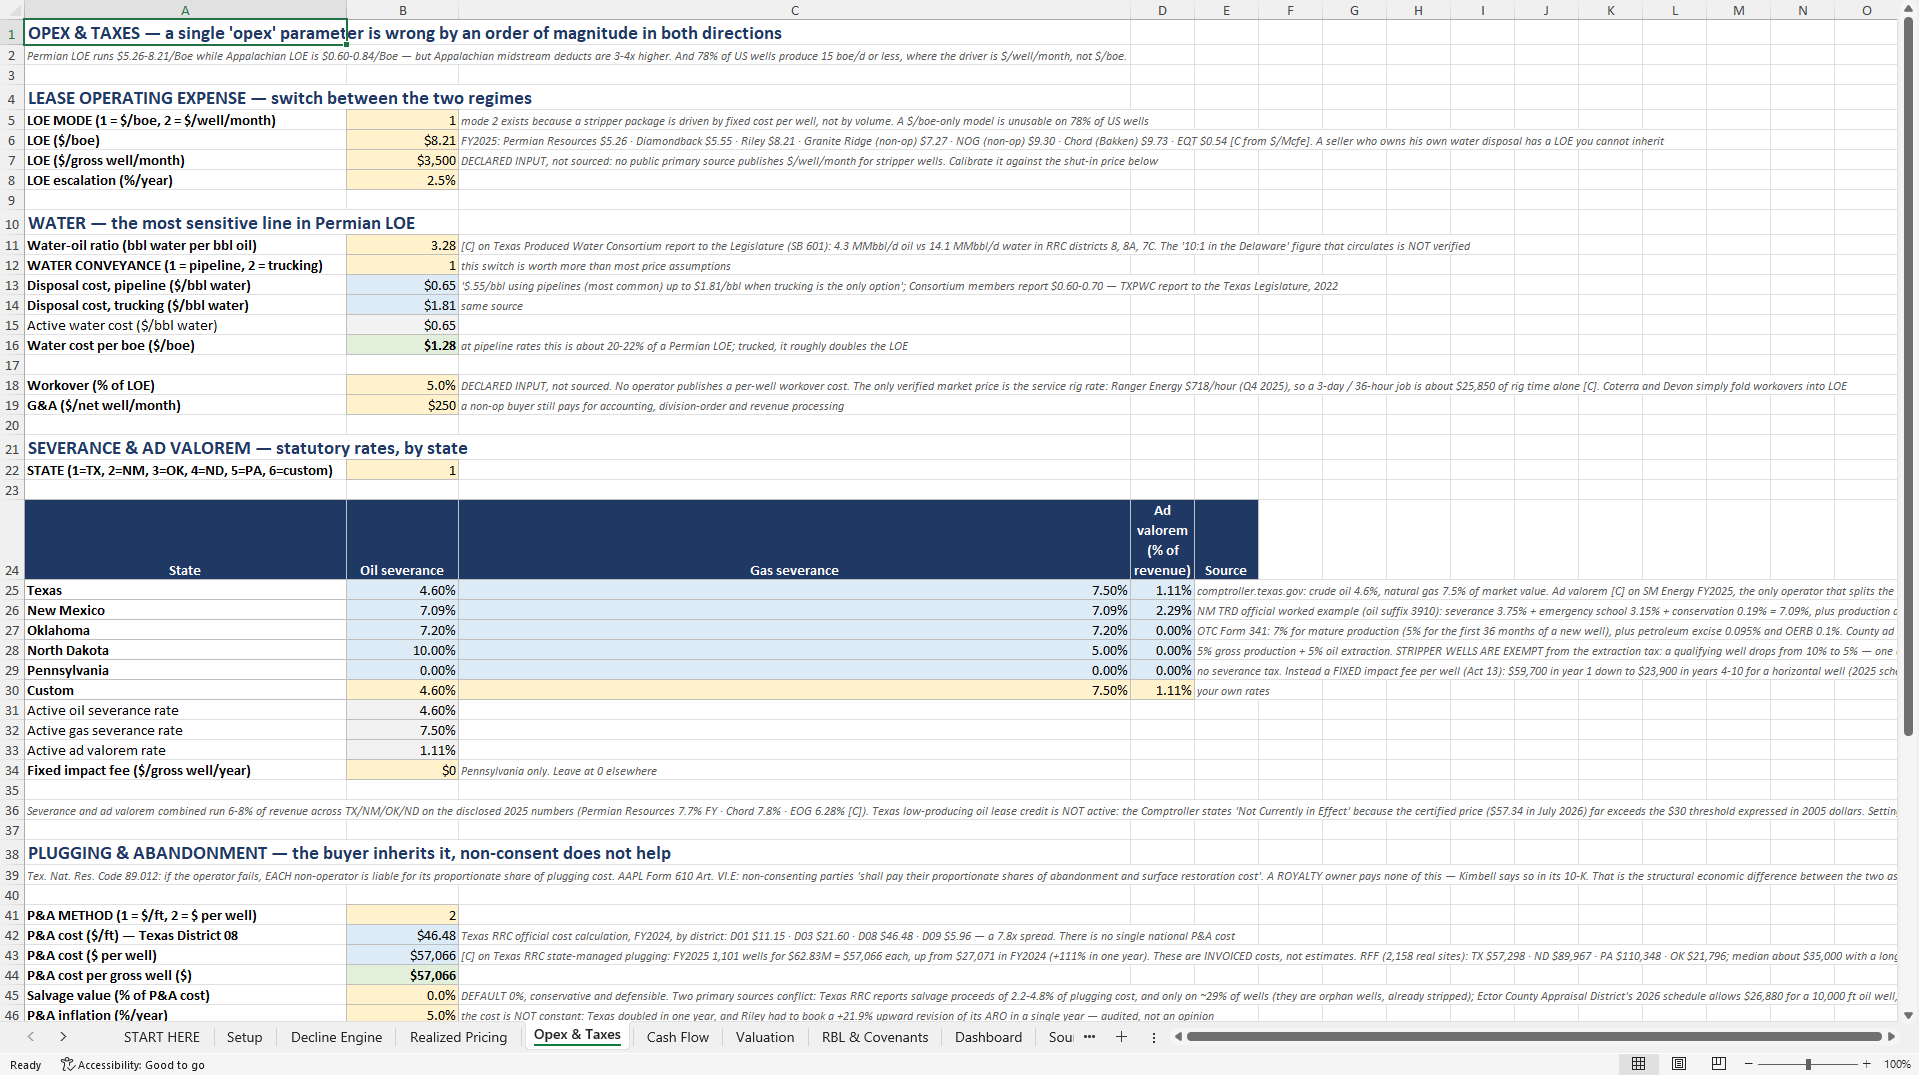Select column B header
This screenshot has width=1919, height=1075.
[402, 10]
